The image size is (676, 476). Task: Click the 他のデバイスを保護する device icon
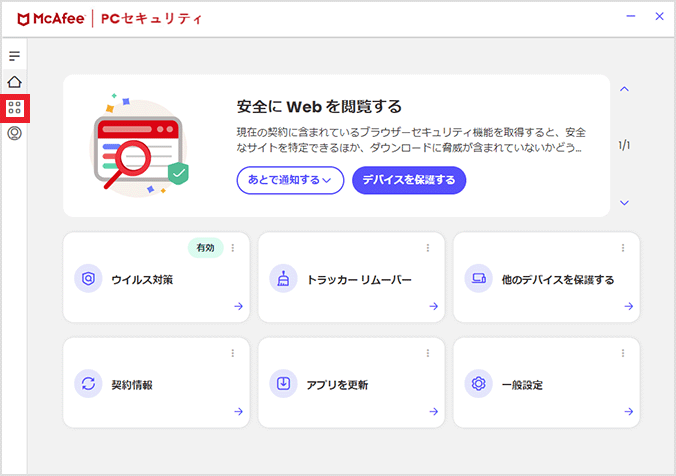tap(478, 279)
